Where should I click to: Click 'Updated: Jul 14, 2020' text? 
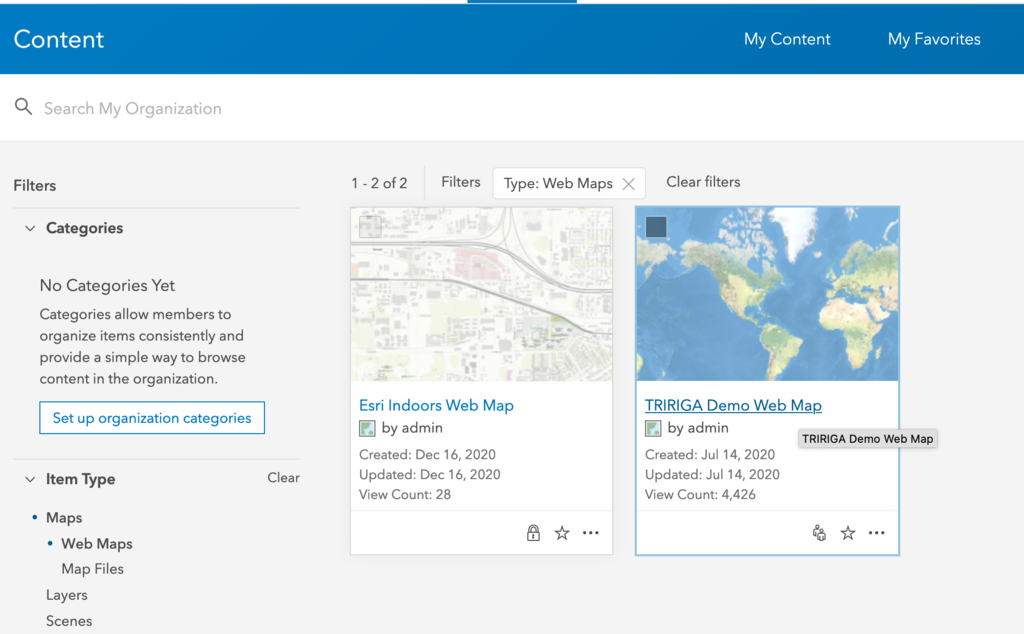(x=712, y=475)
